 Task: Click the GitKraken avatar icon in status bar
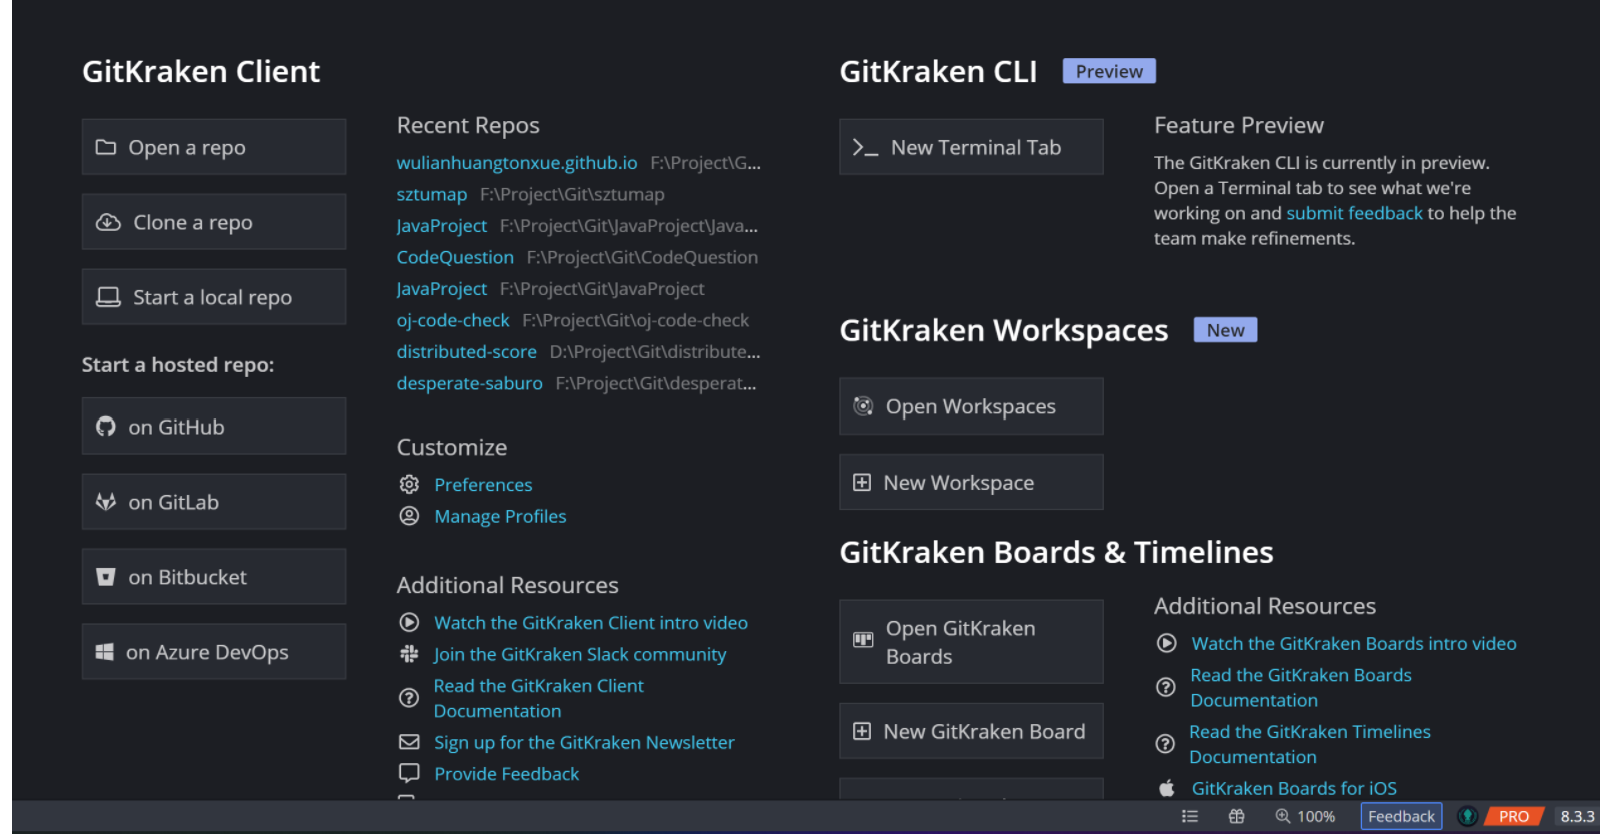pos(1468,816)
